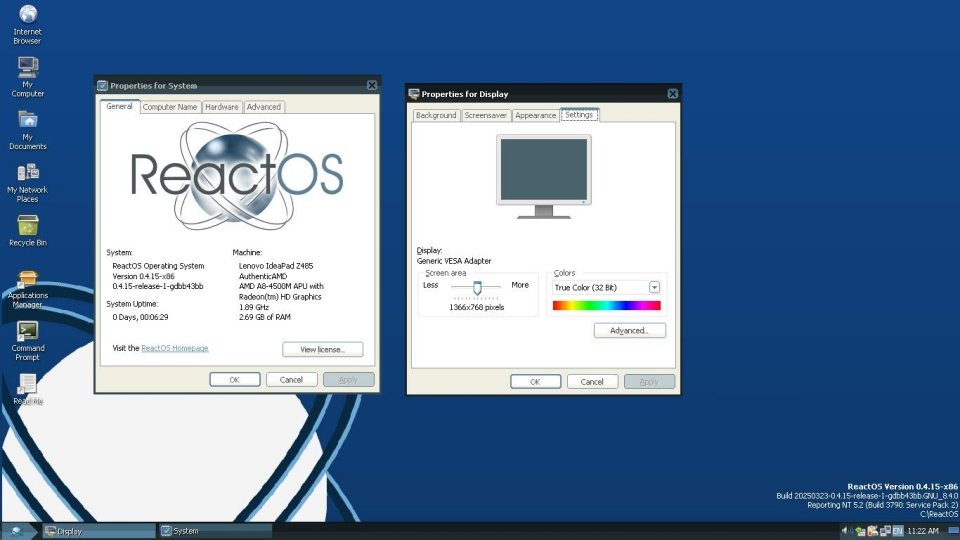Click the Lenovo IdeaPad Z485 text
This screenshot has width=960, height=540.
point(276,266)
